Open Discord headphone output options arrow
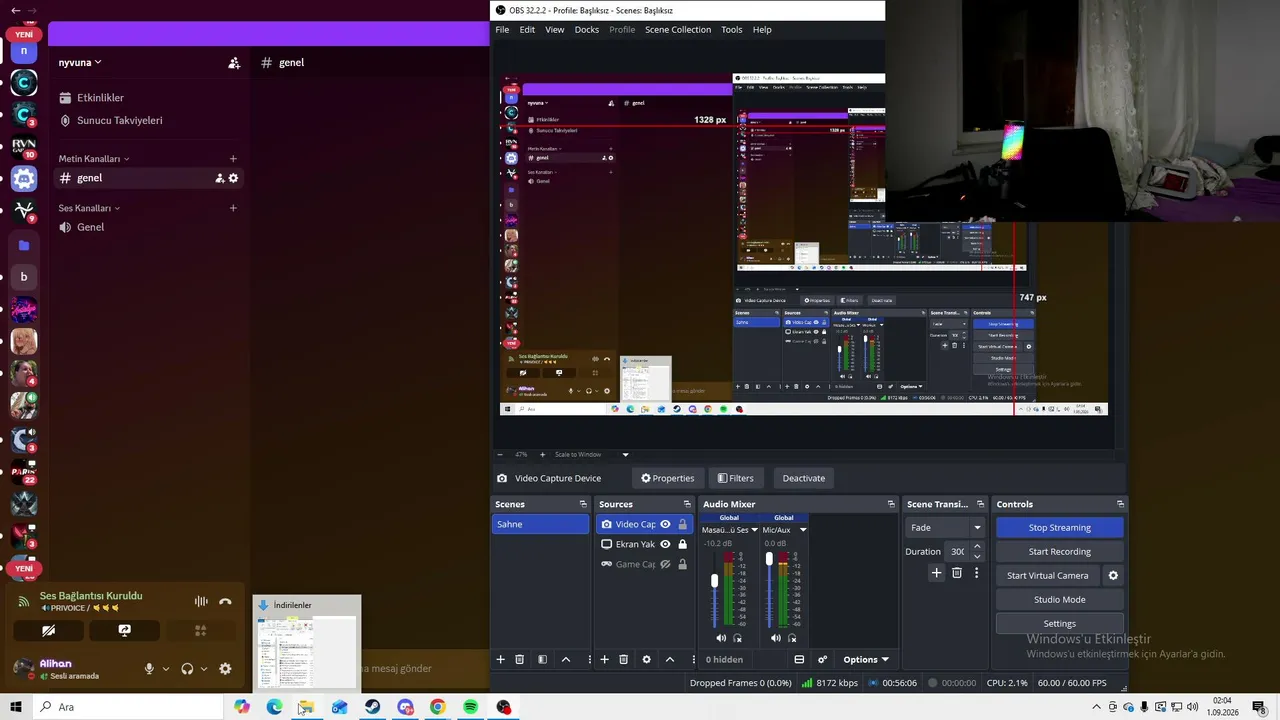The width and height of the screenshot is (1280, 720). point(204,669)
